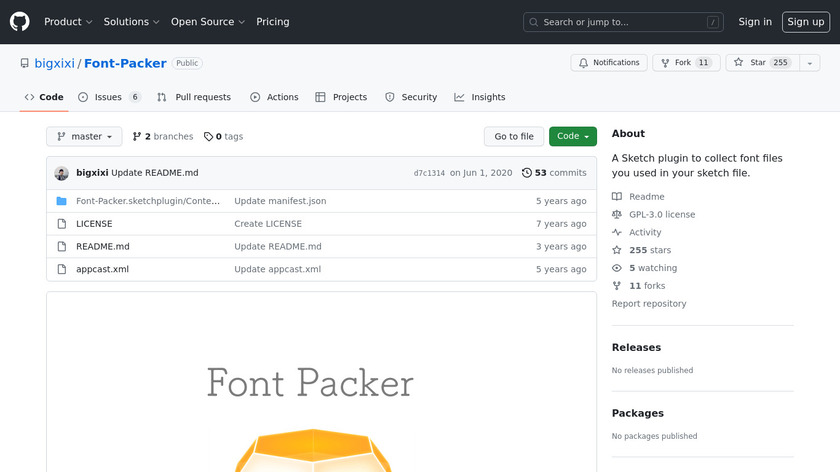Screen dimensions: 840x472
Task: Click the branches icon next to 2 branches
Action: [137, 137]
